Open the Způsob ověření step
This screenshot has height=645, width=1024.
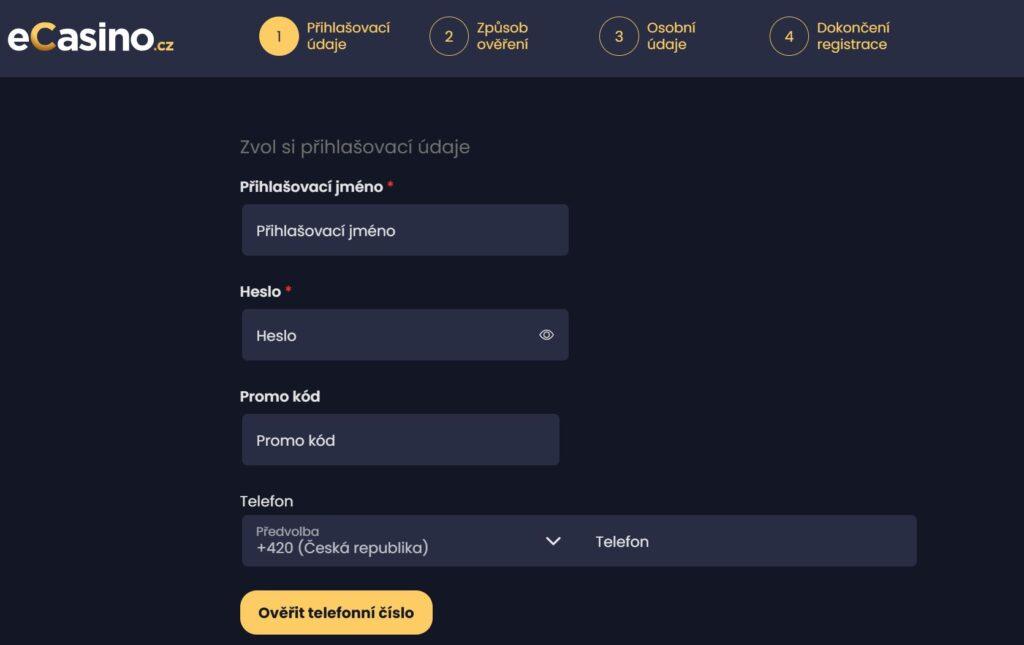click(502, 37)
